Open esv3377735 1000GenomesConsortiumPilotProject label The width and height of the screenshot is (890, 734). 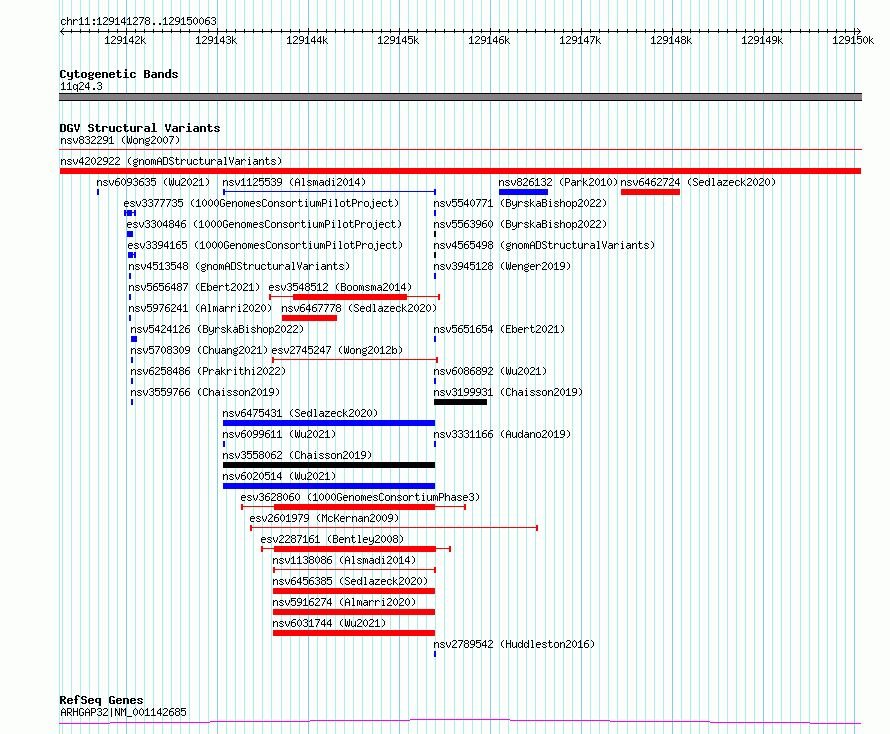pyautogui.click(x=261, y=203)
